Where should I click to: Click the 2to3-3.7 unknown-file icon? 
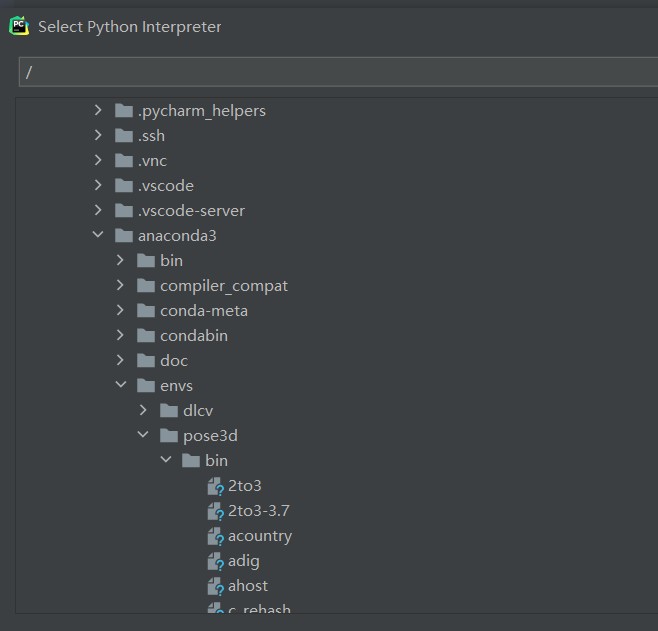[216, 511]
